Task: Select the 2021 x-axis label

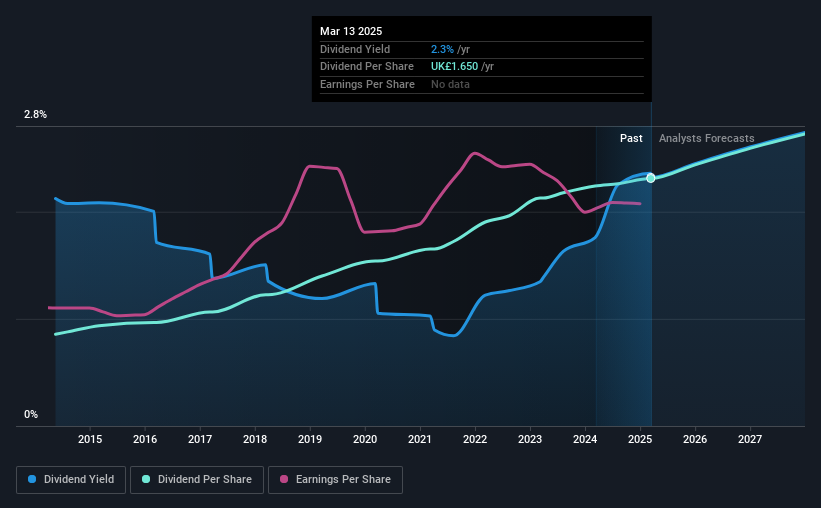Action: tap(420, 439)
